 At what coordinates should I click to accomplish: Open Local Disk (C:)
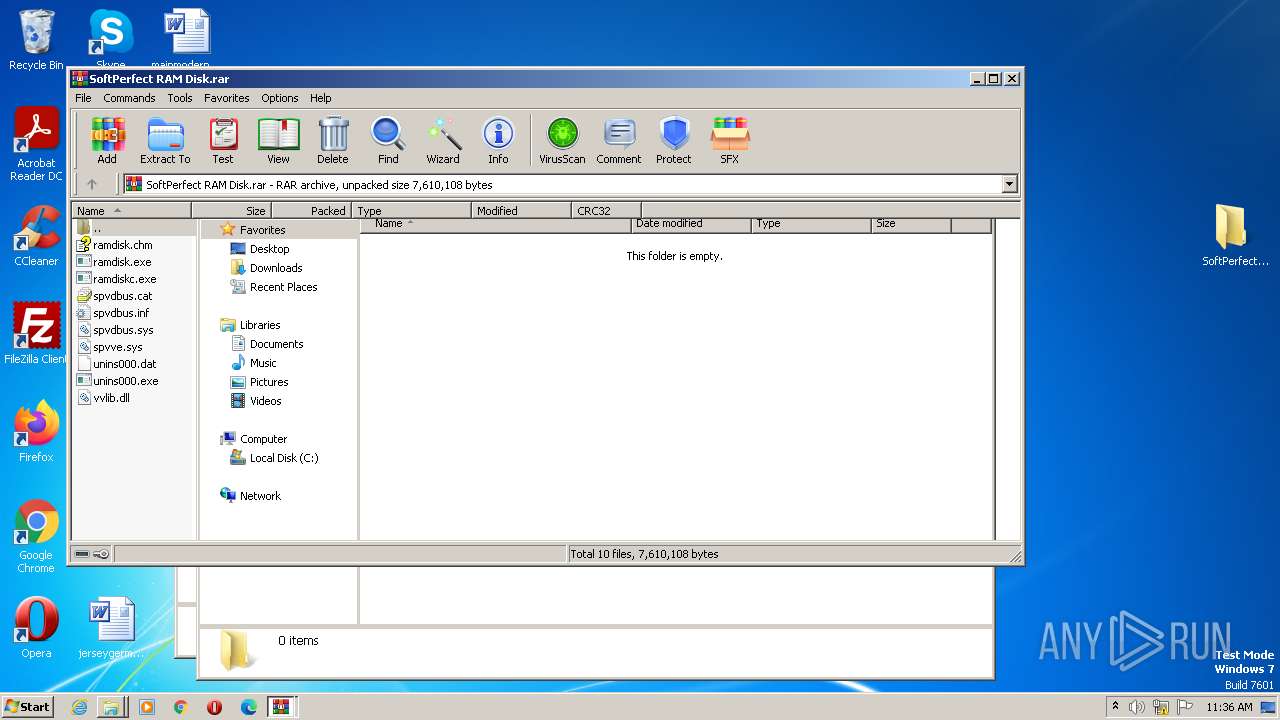pos(284,458)
